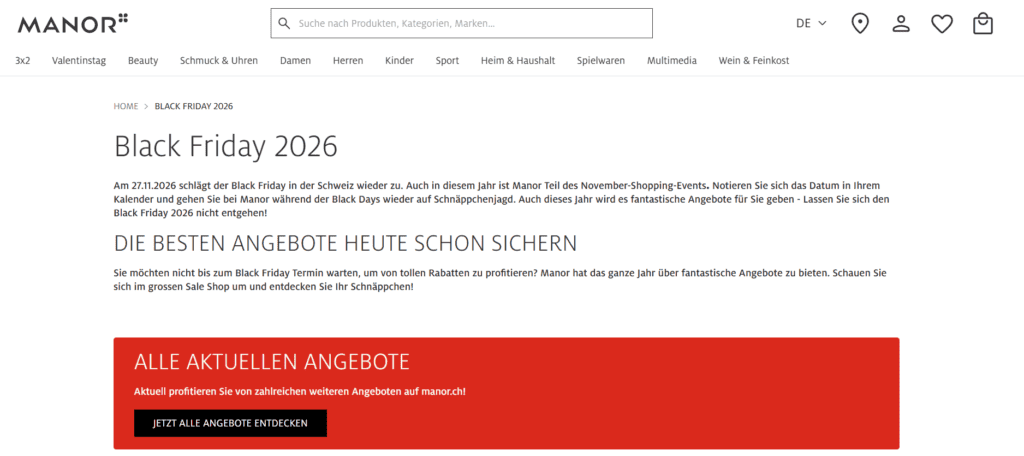Click BLACK FRIDAY 2026 breadcrumb
This screenshot has height=456, width=1024.
[x=194, y=106]
